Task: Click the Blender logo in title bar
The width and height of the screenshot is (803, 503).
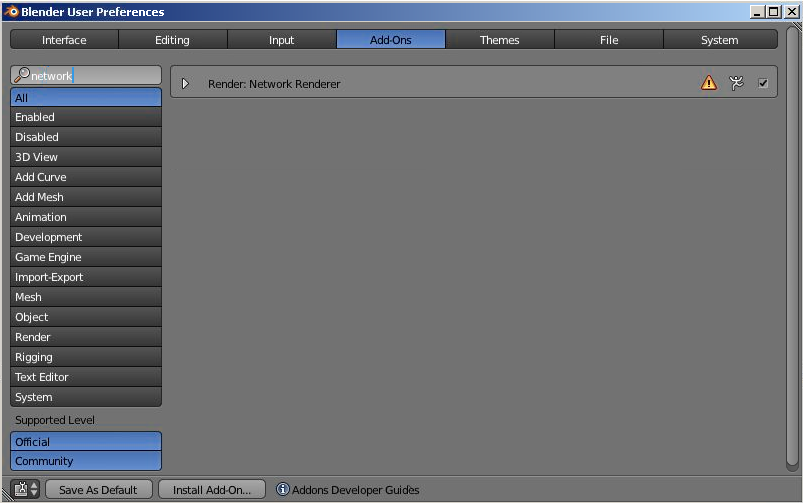Action: tap(11, 11)
